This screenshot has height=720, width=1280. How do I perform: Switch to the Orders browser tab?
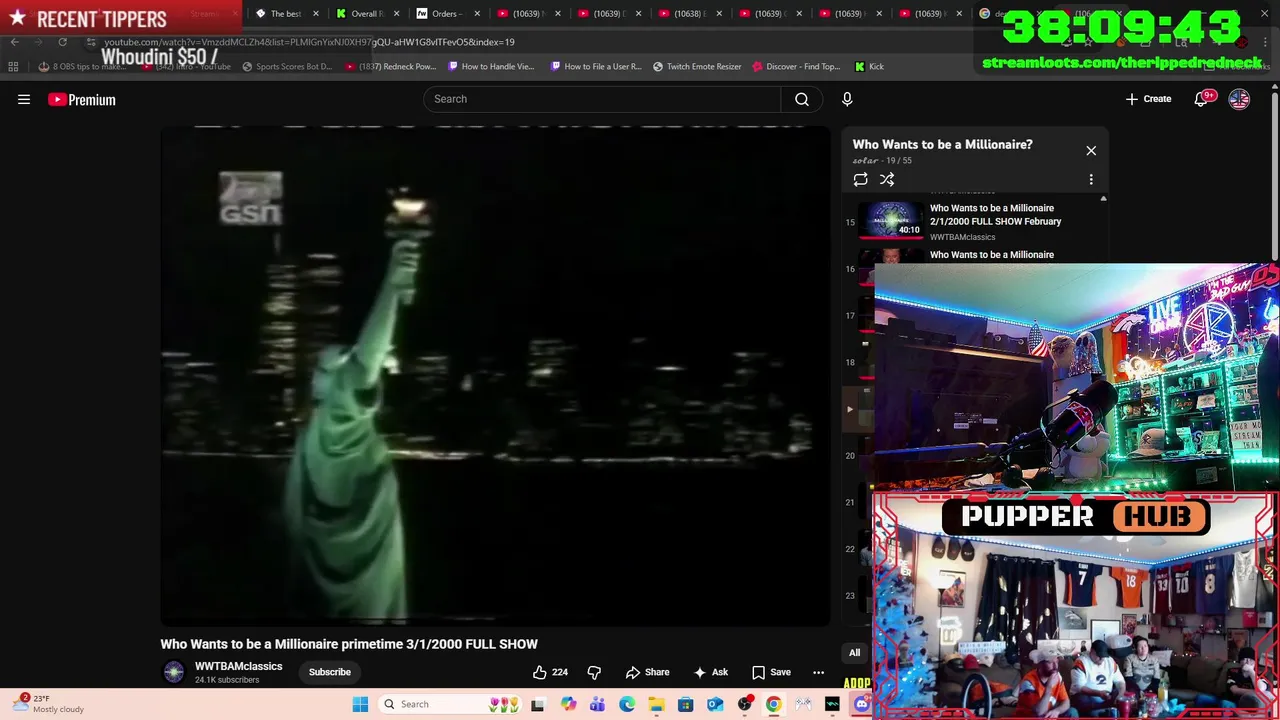pos(445,14)
